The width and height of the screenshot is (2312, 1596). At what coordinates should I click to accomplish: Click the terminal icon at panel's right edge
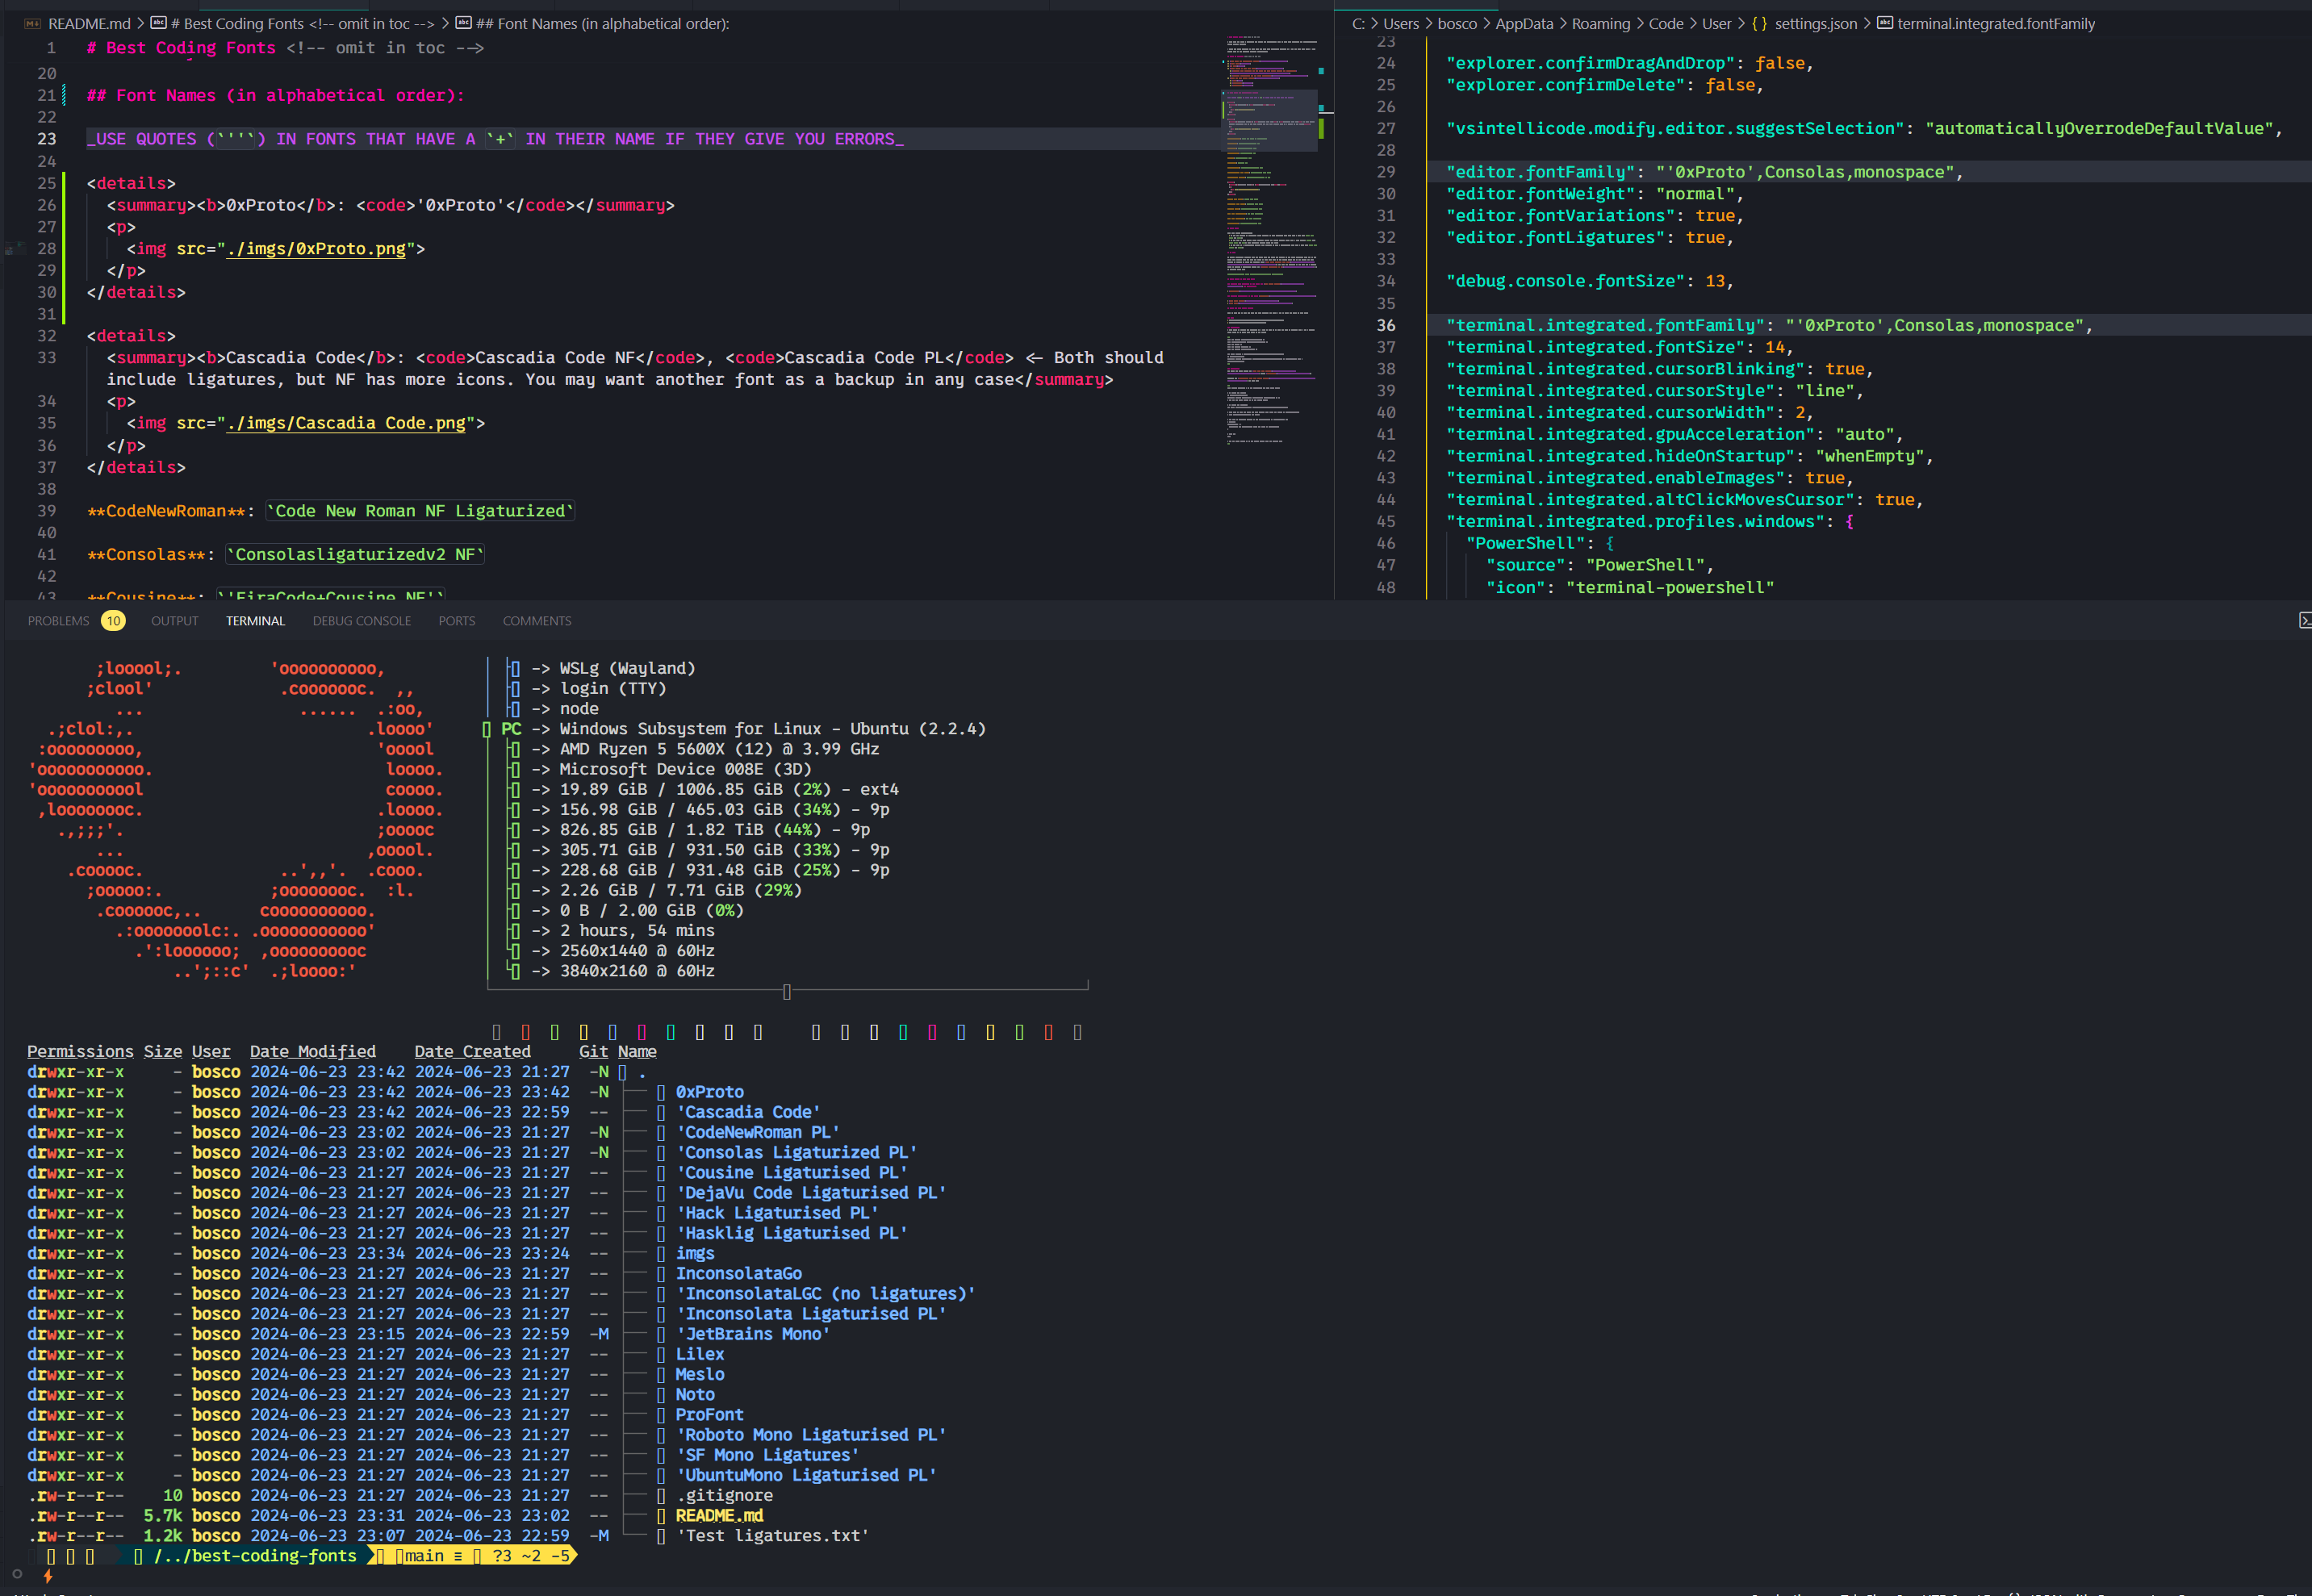pos(2304,621)
